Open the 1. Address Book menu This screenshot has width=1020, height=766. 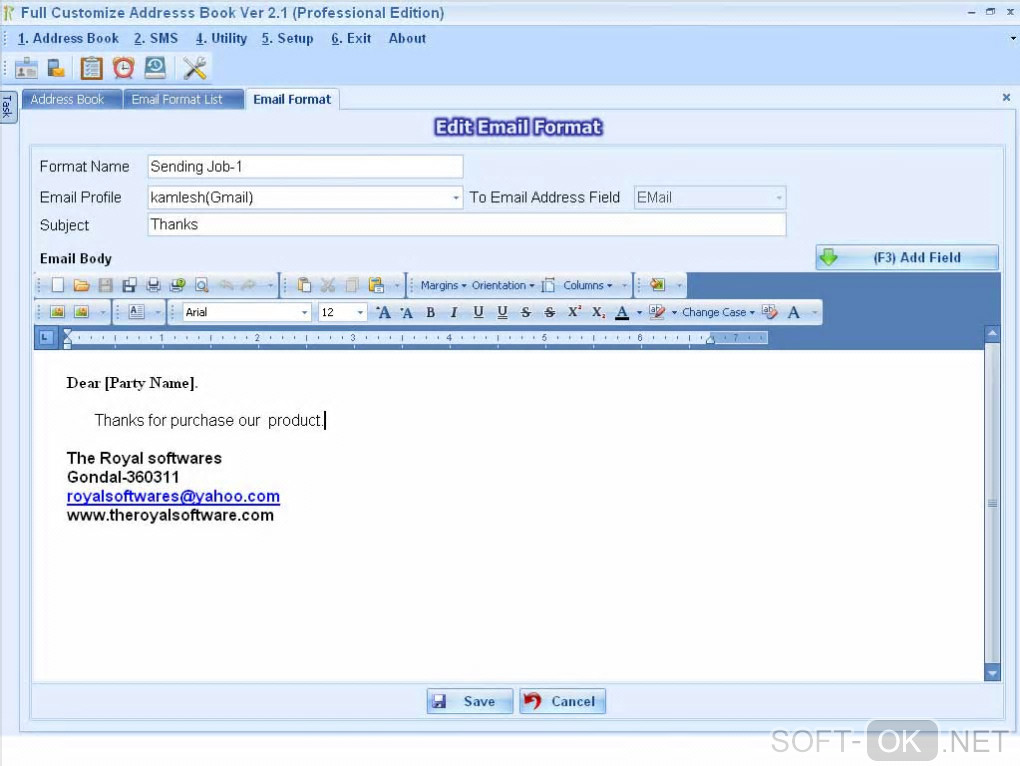pos(68,38)
